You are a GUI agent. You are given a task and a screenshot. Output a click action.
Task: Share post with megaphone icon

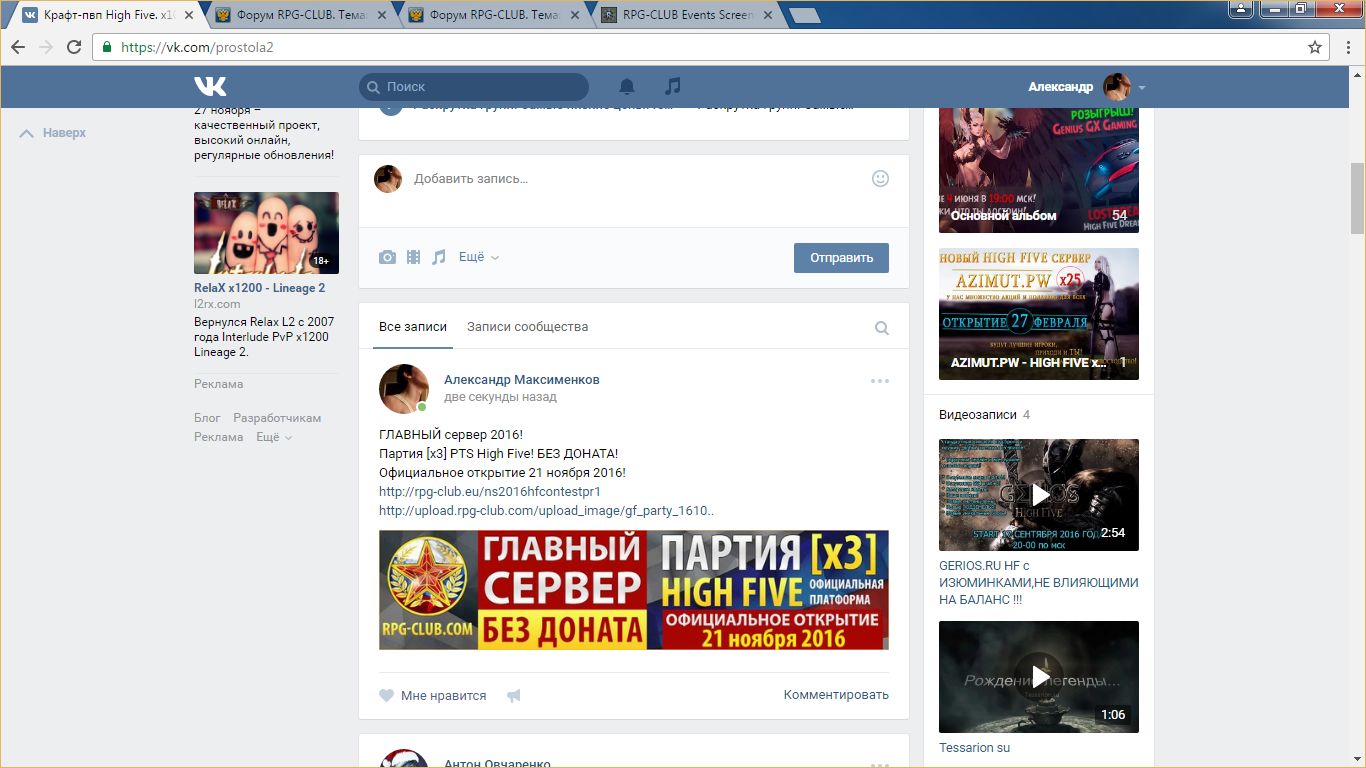coord(514,696)
